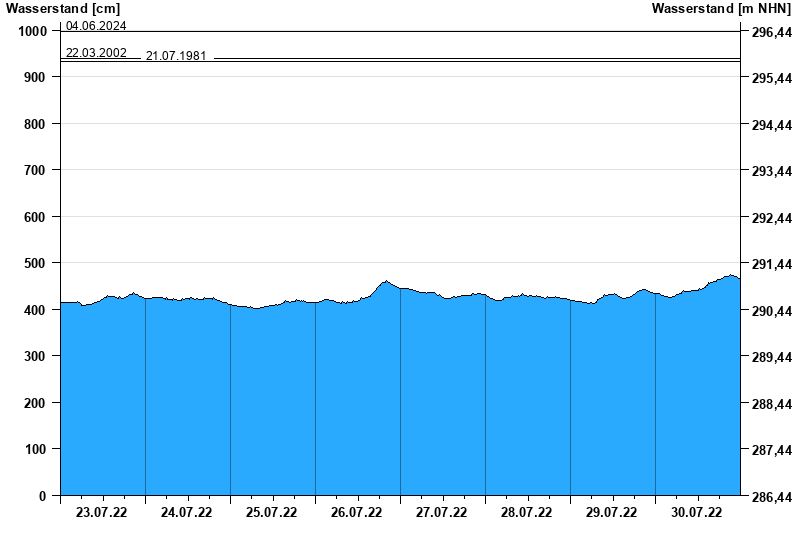800x550 pixels.
Task: Select the 23.07.22 date label
Action: [x=102, y=513]
